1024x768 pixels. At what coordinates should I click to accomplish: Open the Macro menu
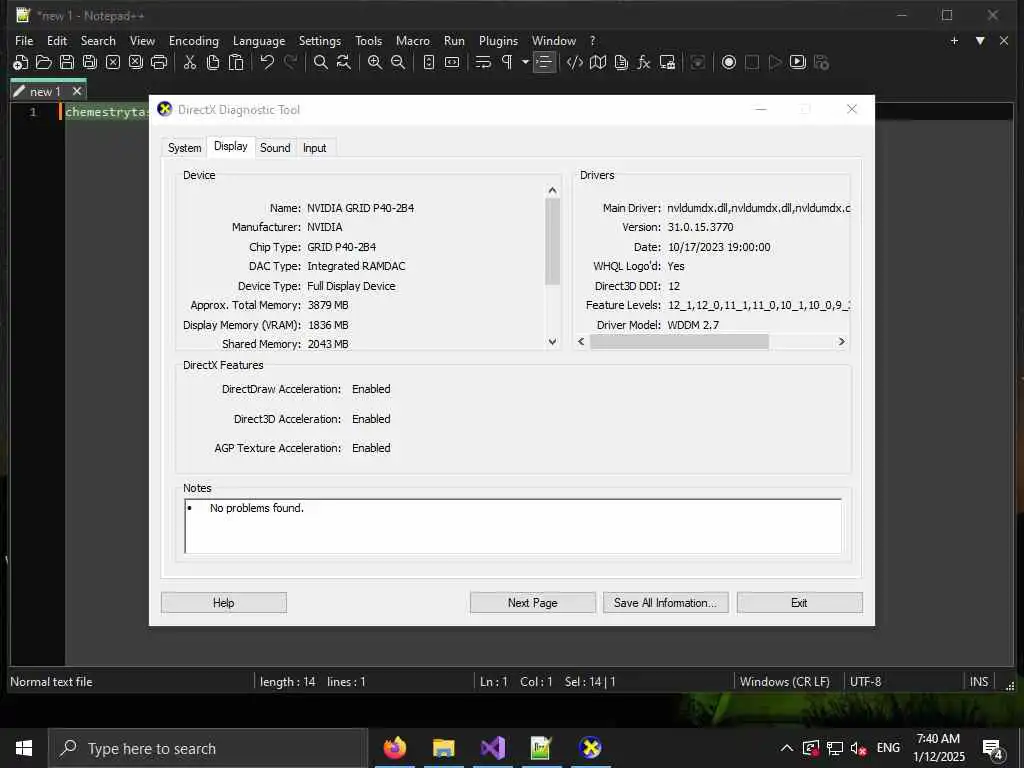click(x=413, y=40)
